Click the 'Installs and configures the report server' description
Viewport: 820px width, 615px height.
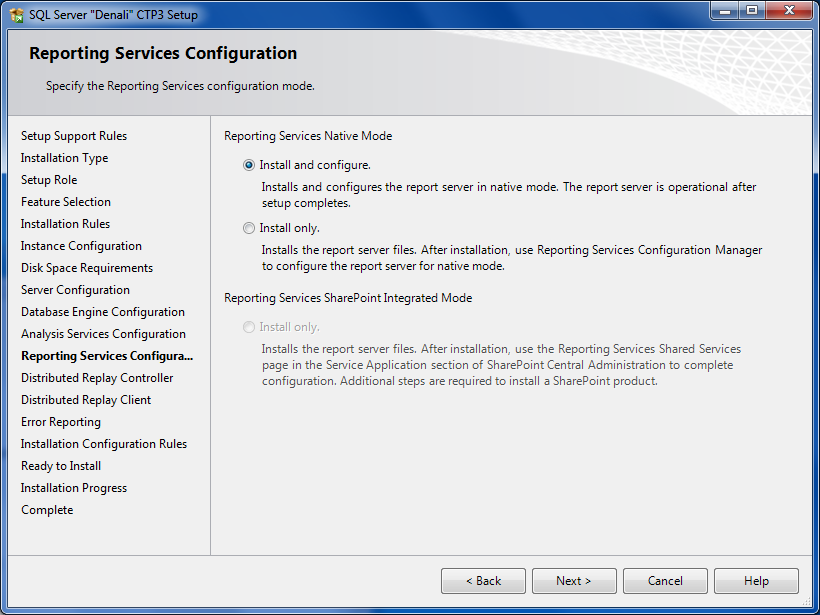509,195
